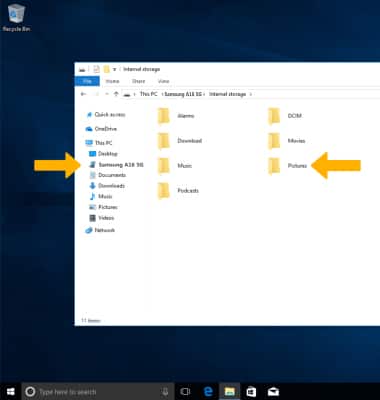Open the Podcasts folder
Screen dimensions: 380x400
coord(178,191)
